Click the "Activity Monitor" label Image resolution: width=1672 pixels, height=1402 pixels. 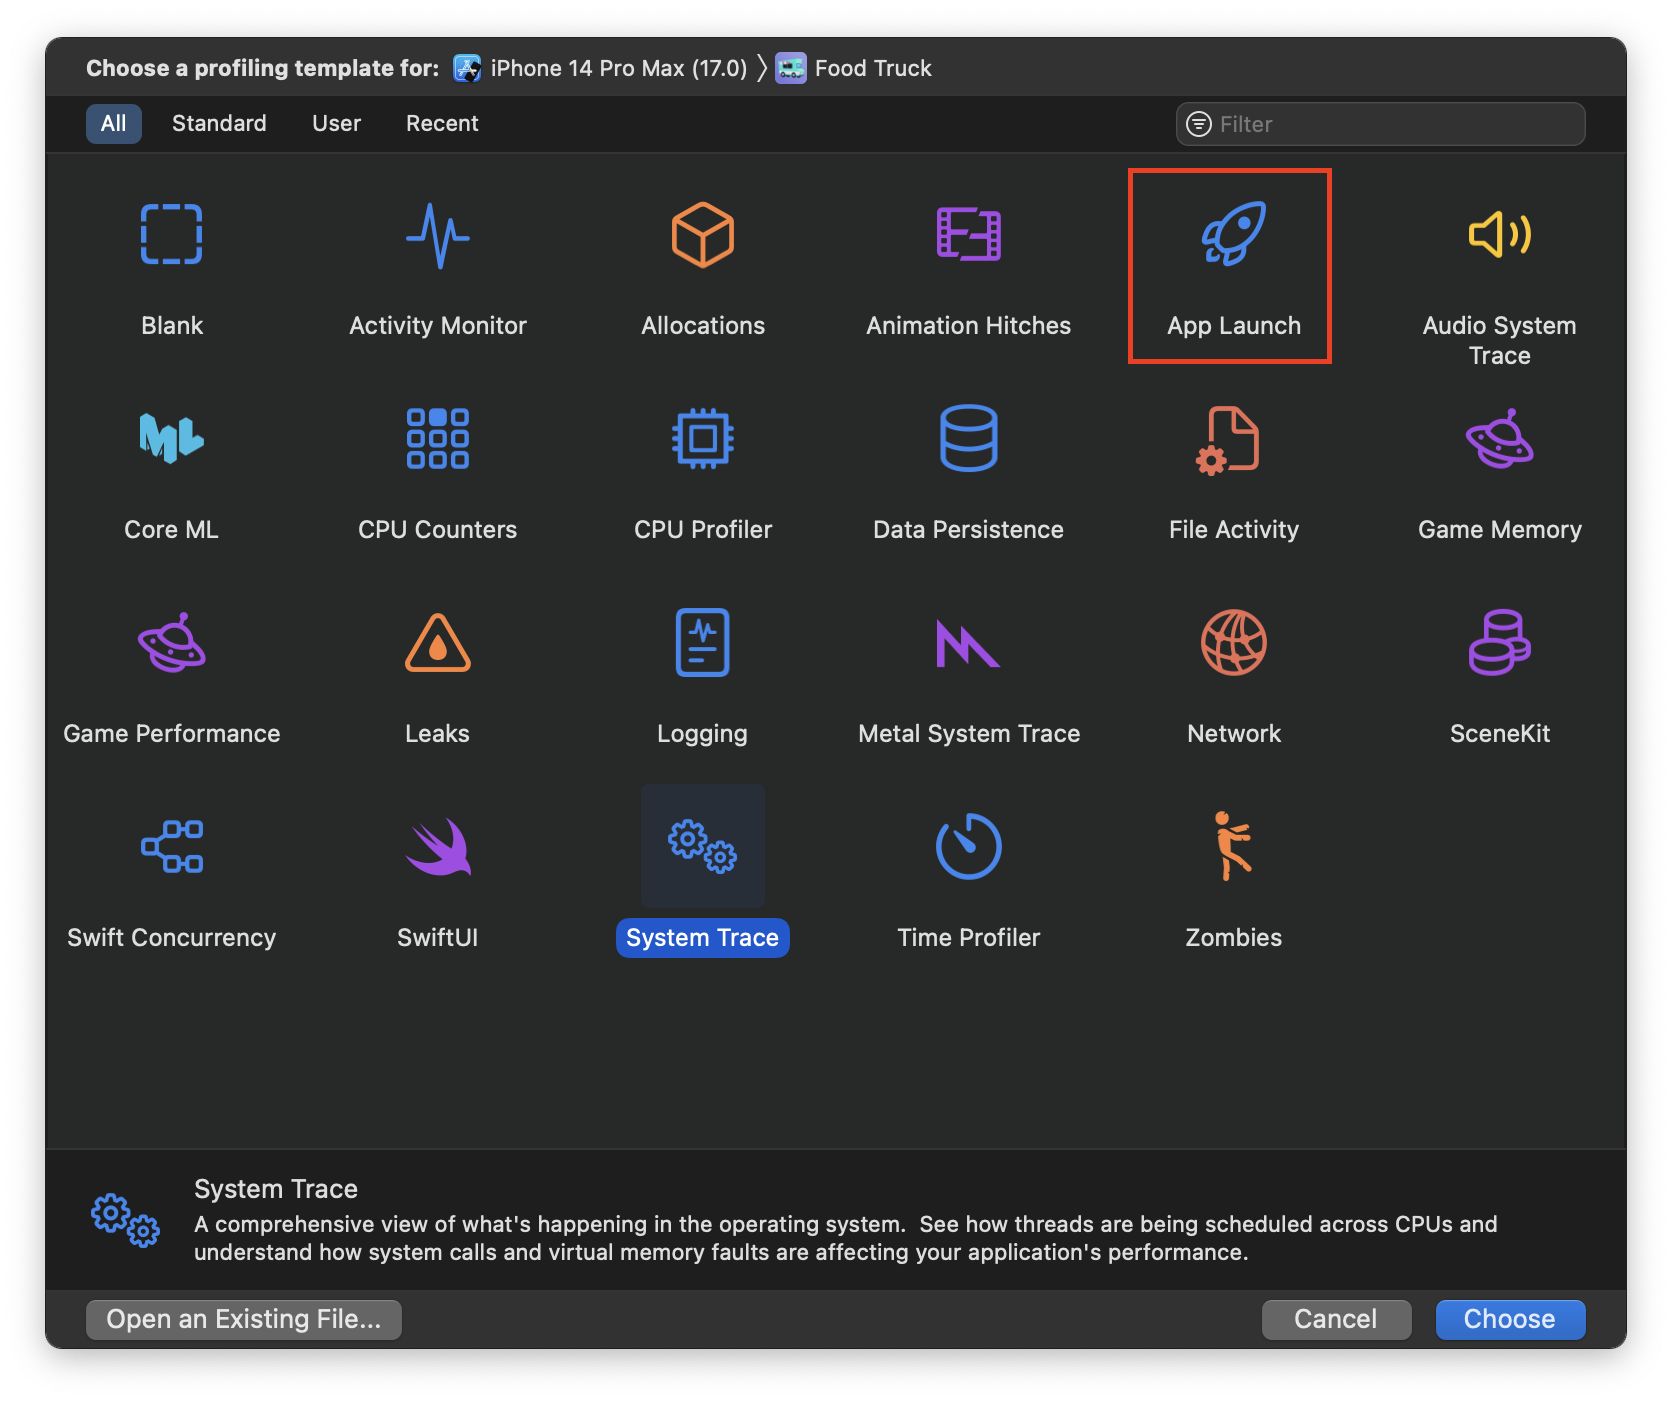coord(437,326)
